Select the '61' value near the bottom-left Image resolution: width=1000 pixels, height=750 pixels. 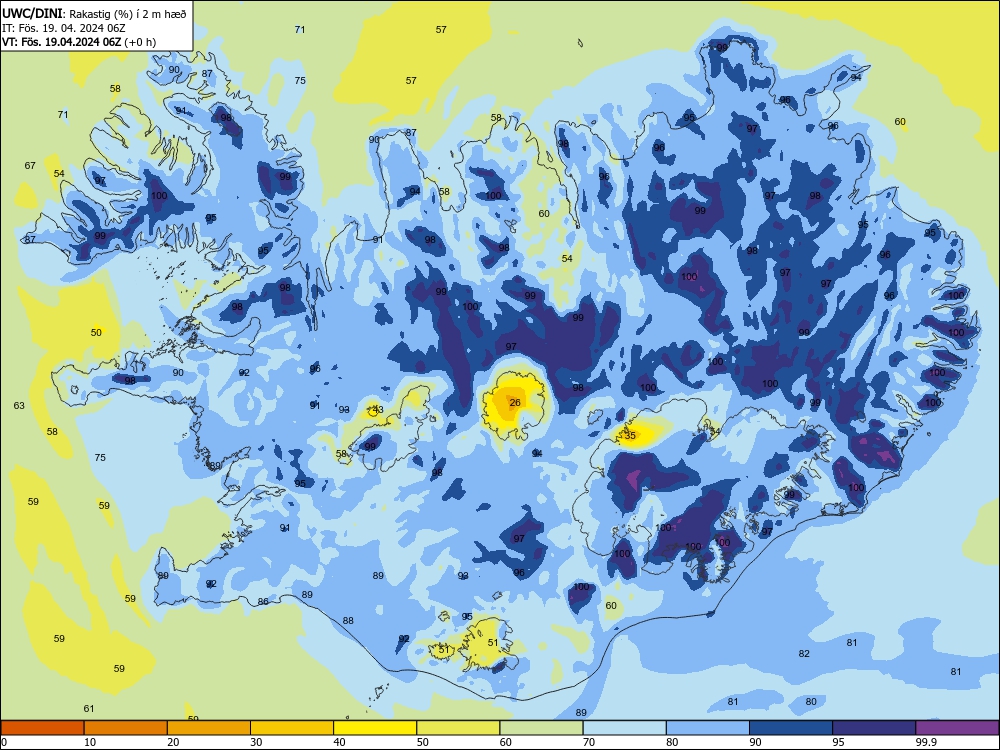point(89,709)
